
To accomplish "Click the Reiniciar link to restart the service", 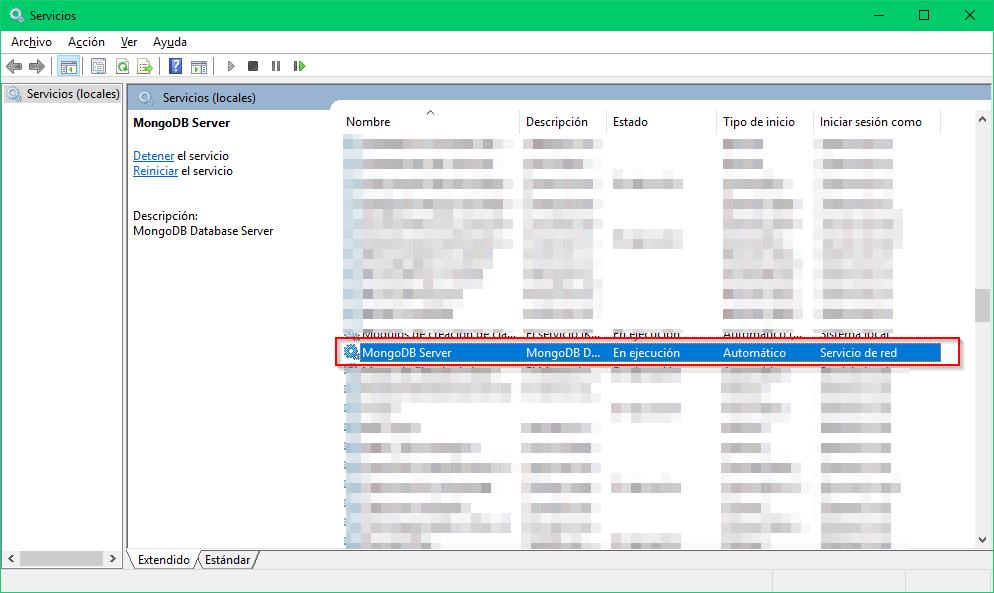I will click(155, 171).
